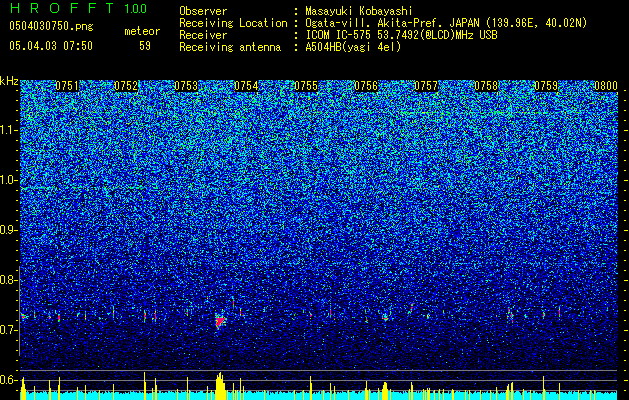
Task: Click the Observer field label
Action: 203,11
